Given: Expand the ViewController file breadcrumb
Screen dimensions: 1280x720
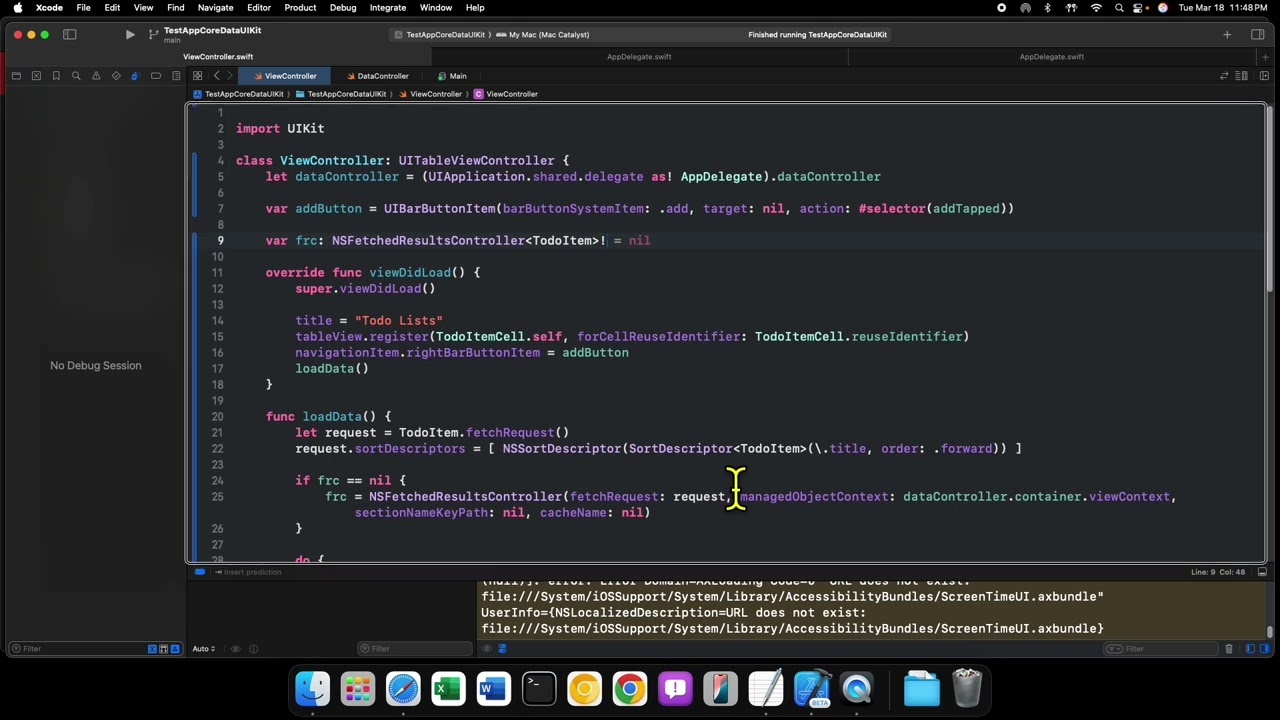Looking at the screenshot, I should coord(430,94).
